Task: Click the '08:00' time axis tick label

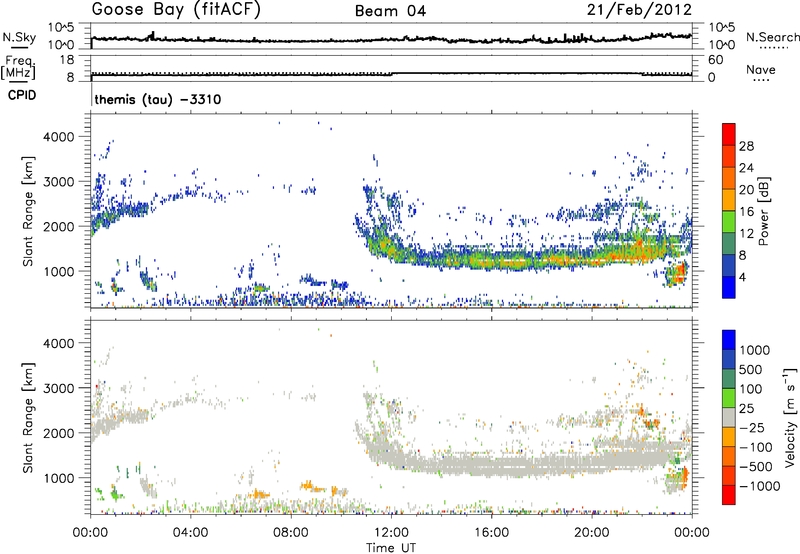Action: 290,533
